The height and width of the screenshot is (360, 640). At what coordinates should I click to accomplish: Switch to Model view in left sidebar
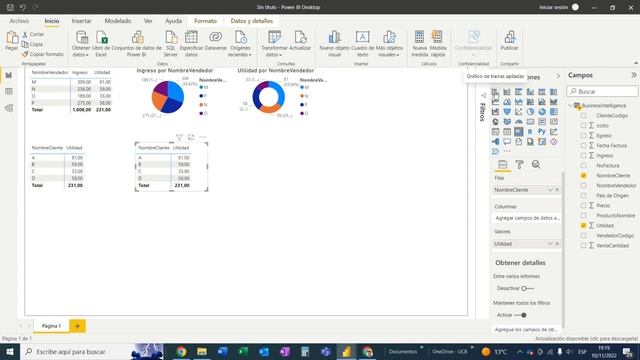[x=9, y=108]
